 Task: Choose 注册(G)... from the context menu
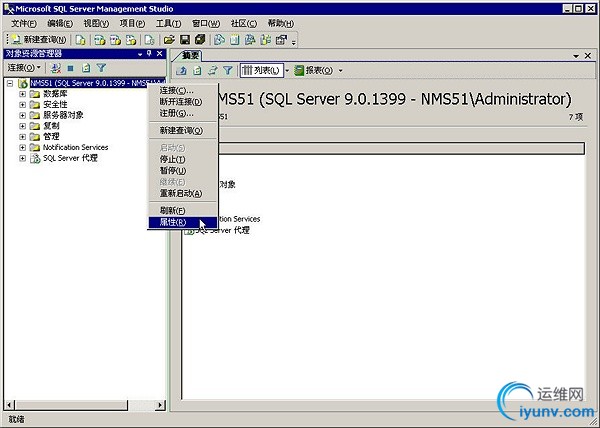183,113
